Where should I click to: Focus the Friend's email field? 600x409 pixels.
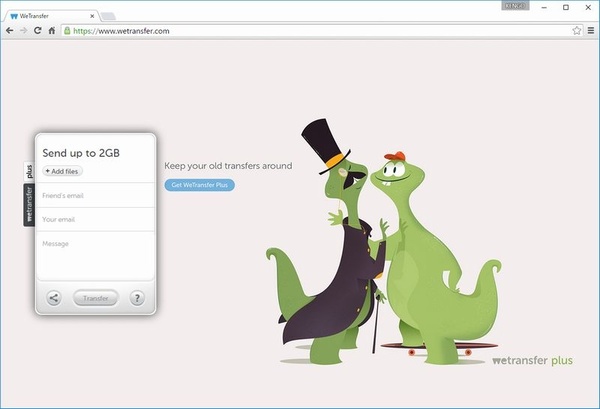coord(96,196)
